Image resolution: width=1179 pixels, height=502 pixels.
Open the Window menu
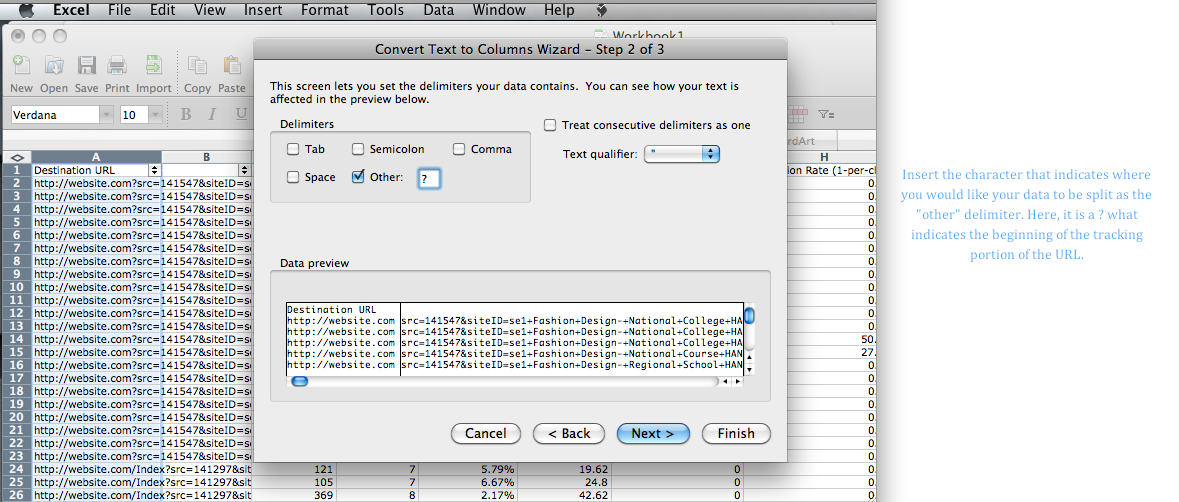pos(499,10)
